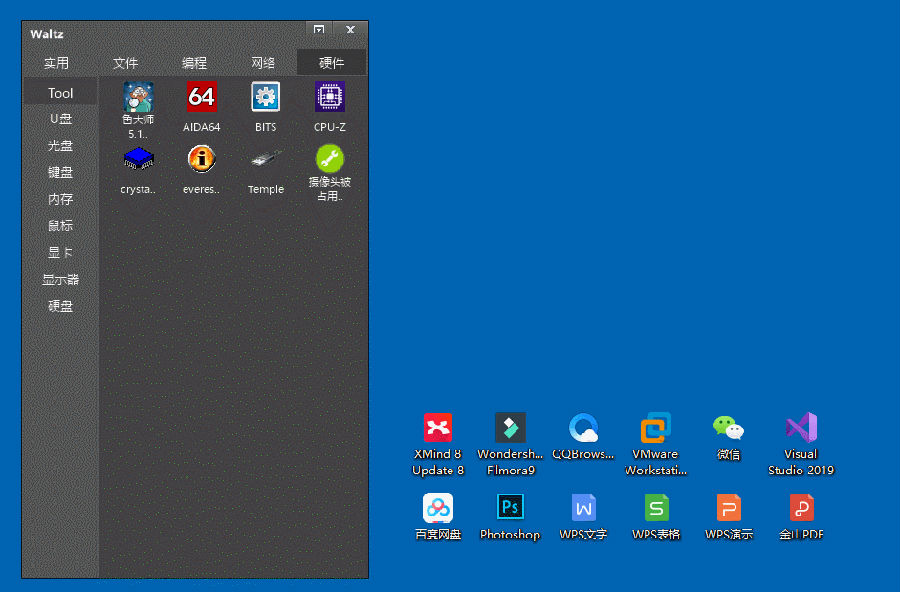Launch Visual Studio 2019 shortcut
The height and width of the screenshot is (592, 900).
pyautogui.click(x=801, y=428)
